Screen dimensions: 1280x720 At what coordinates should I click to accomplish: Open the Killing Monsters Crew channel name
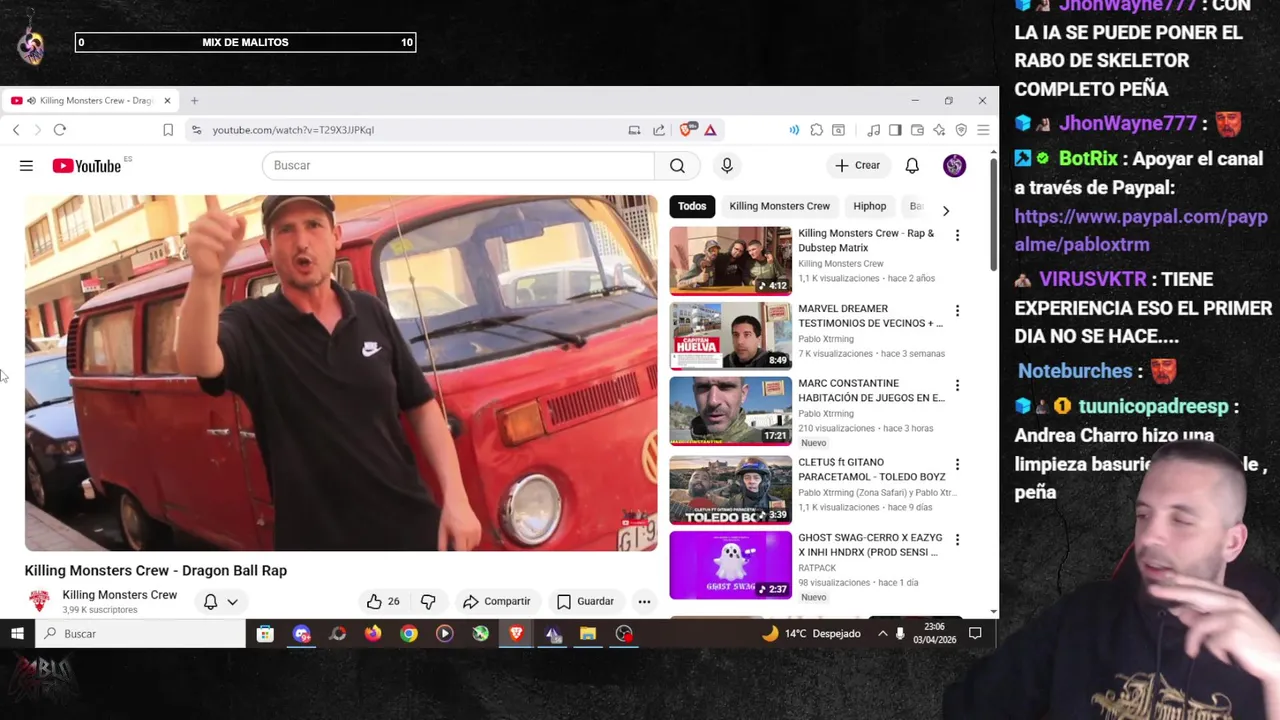pyautogui.click(x=120, y=595)
